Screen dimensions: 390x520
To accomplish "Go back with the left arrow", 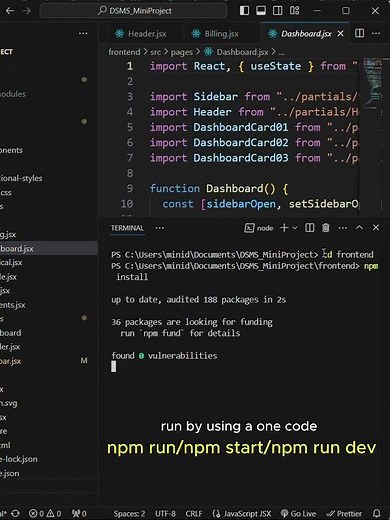I will click(x=10, y=11).
